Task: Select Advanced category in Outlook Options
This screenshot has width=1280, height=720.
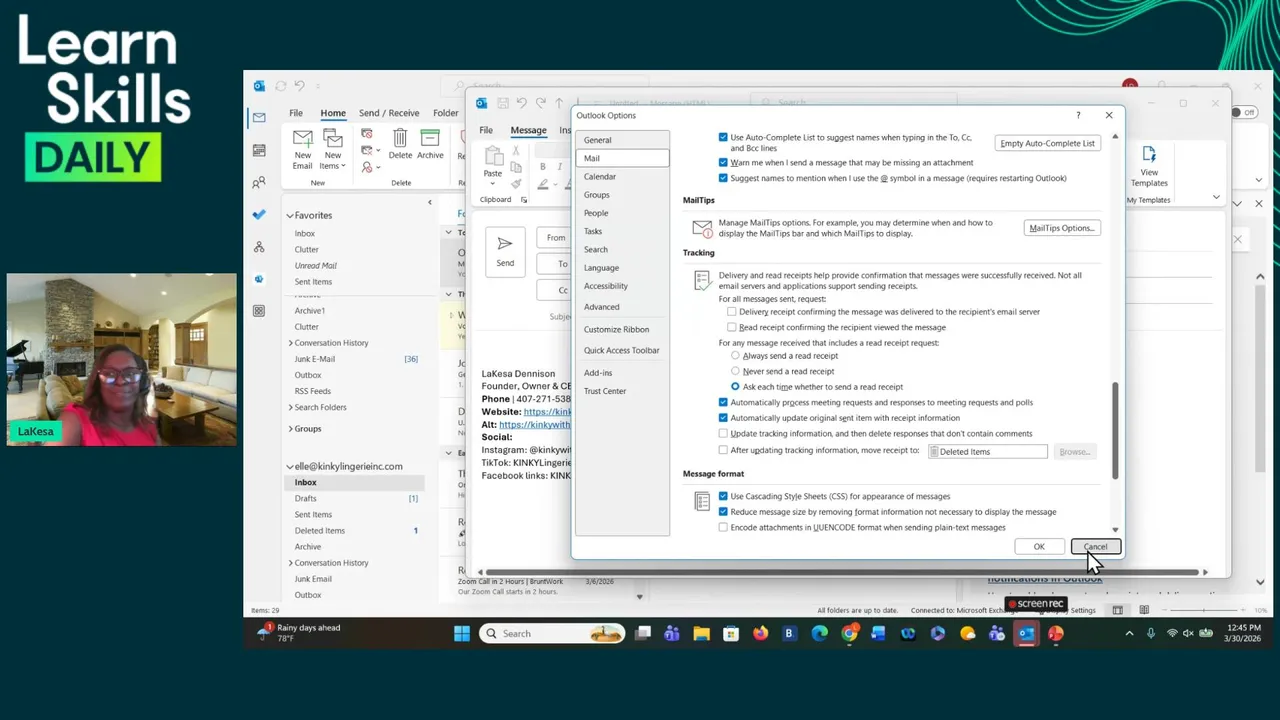Action: click(622, 307)
